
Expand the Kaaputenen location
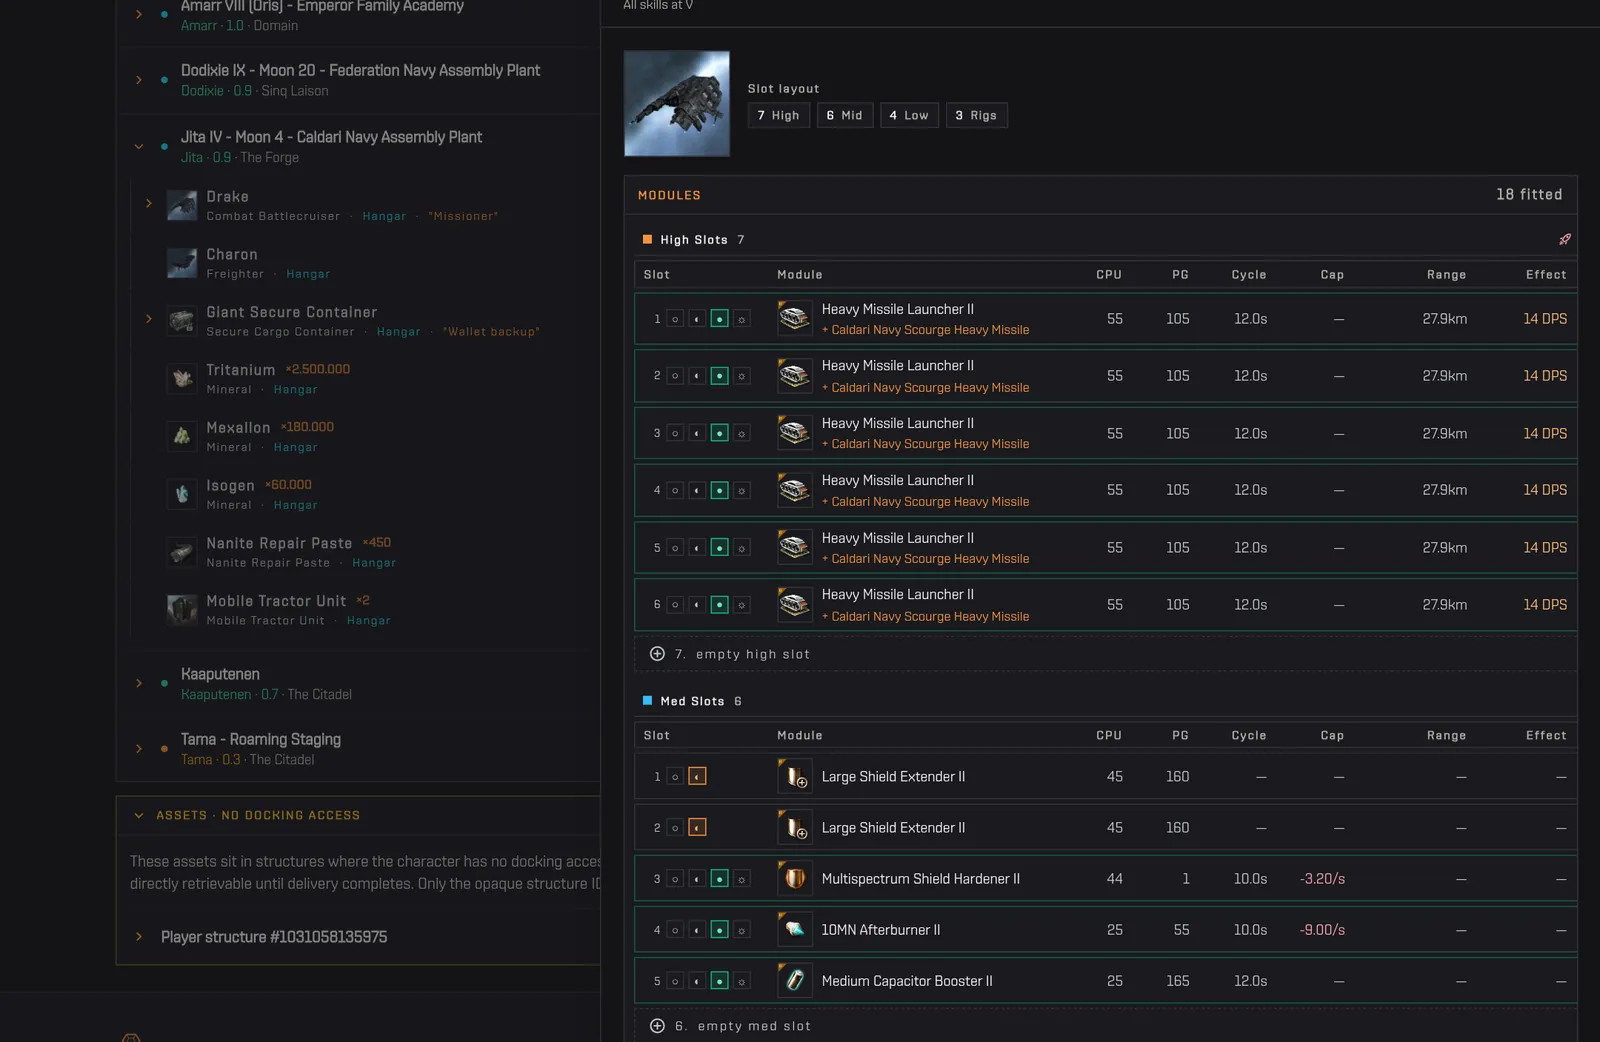[139, 683]
